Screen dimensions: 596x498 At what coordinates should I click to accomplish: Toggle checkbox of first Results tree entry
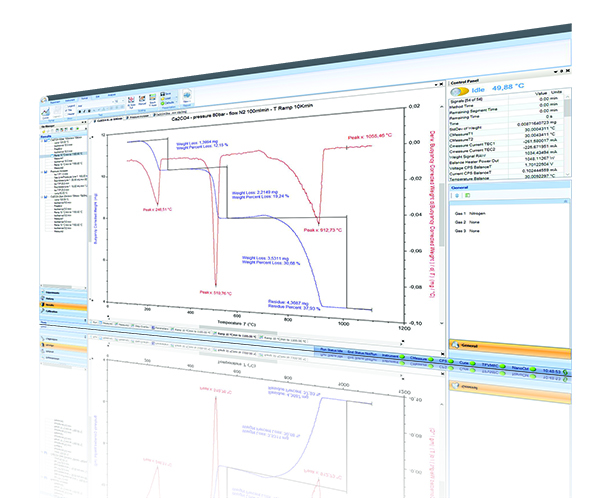pos(45,141)
